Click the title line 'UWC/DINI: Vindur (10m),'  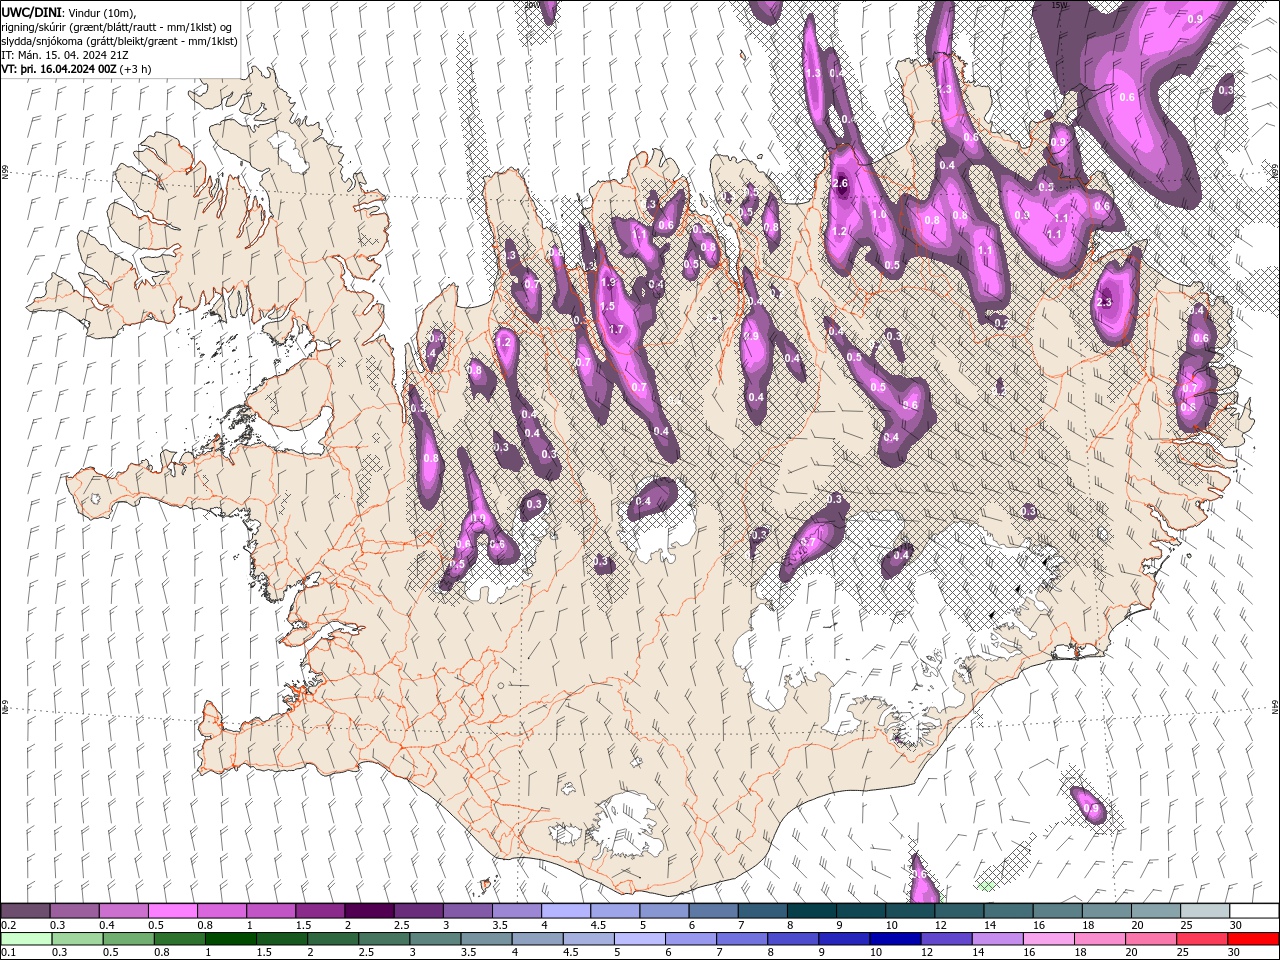coord(68,12)
